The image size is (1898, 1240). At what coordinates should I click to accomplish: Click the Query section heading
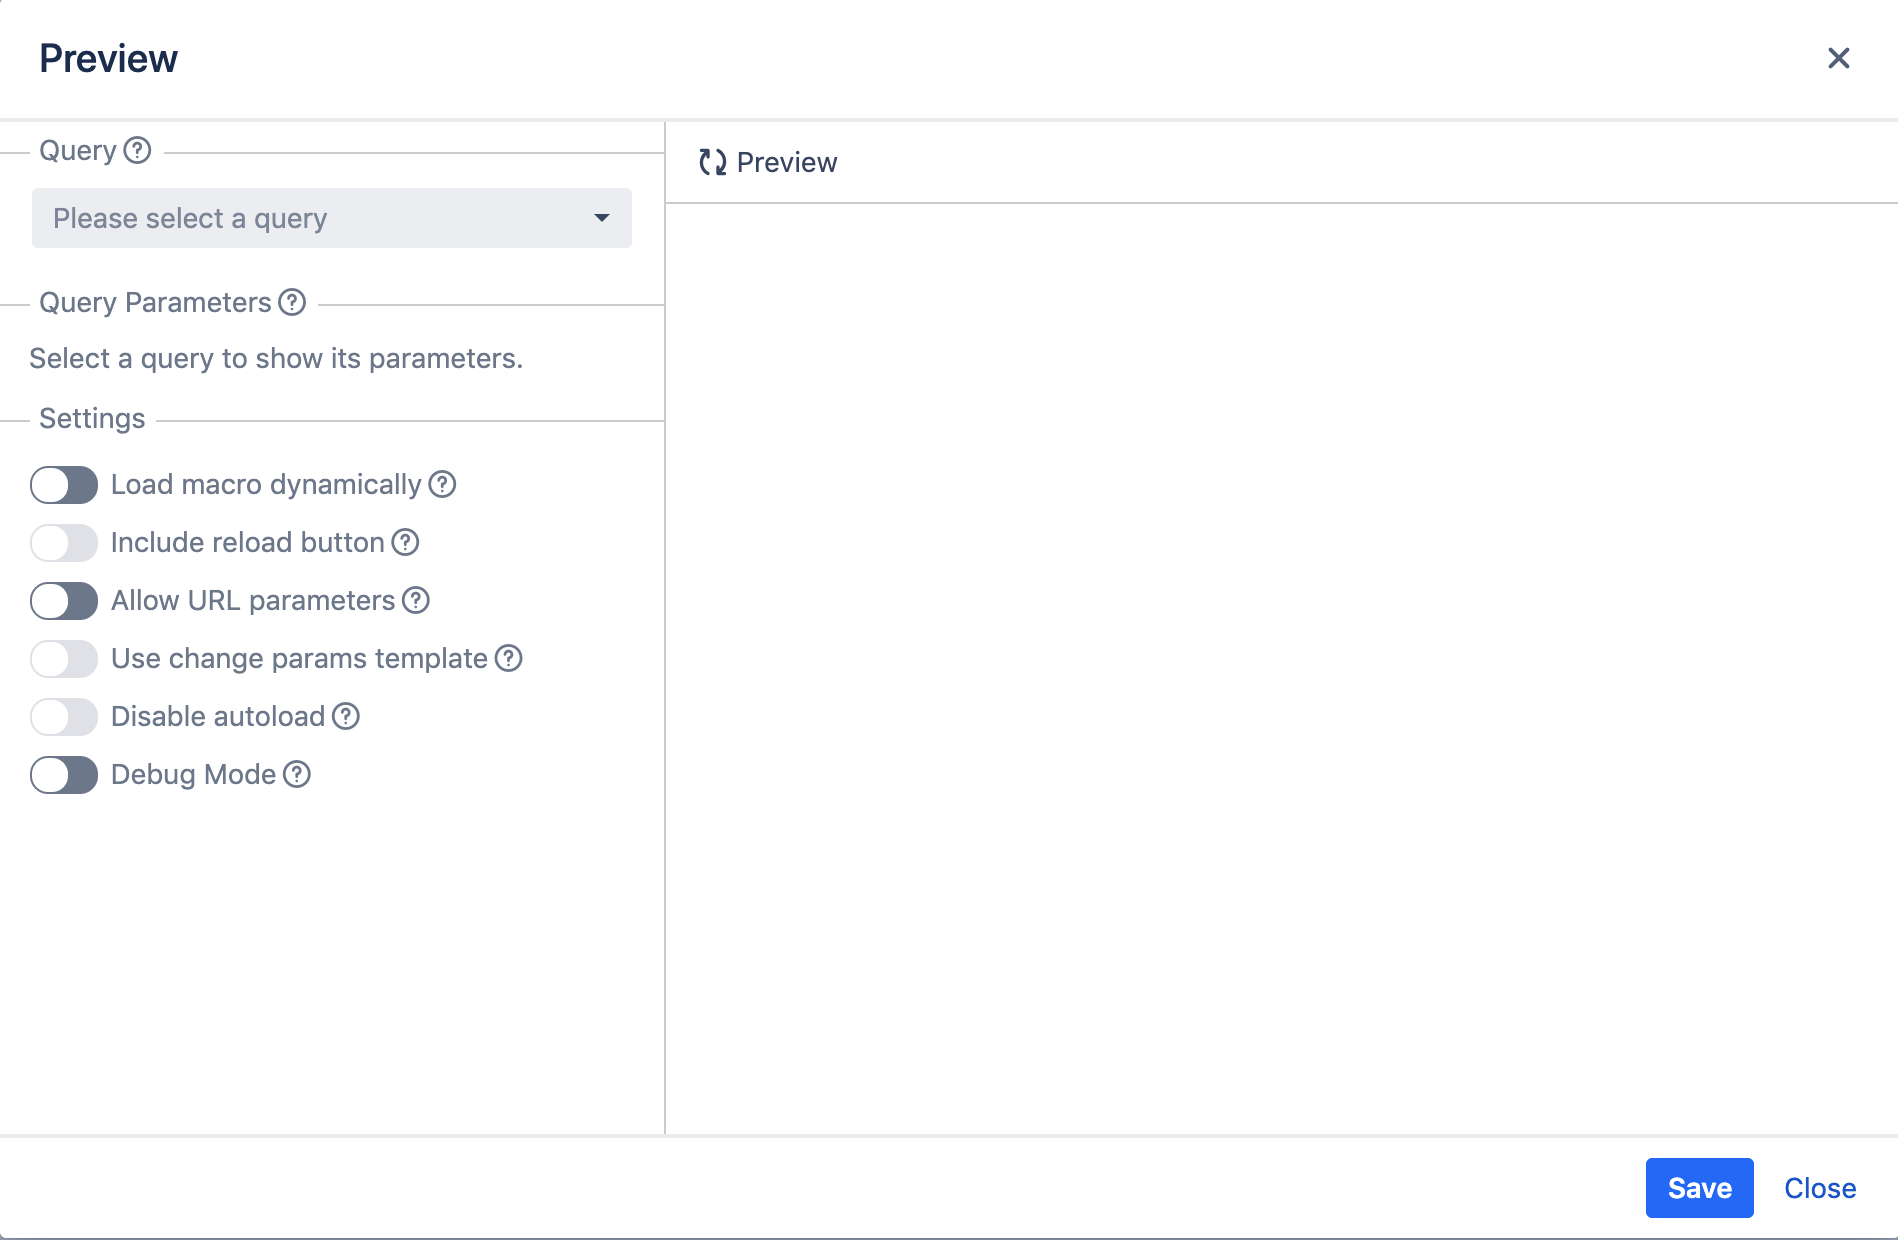tap(78, 151)
